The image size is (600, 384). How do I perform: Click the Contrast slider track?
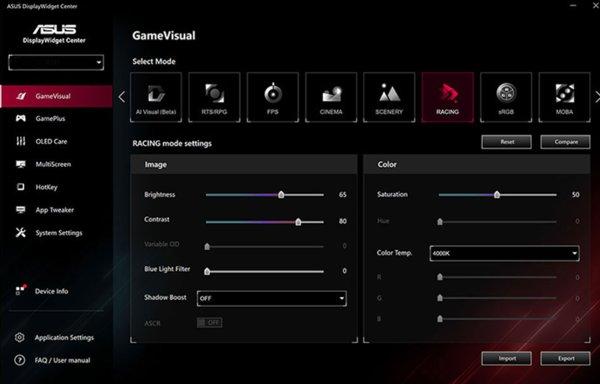click(265, 222)
